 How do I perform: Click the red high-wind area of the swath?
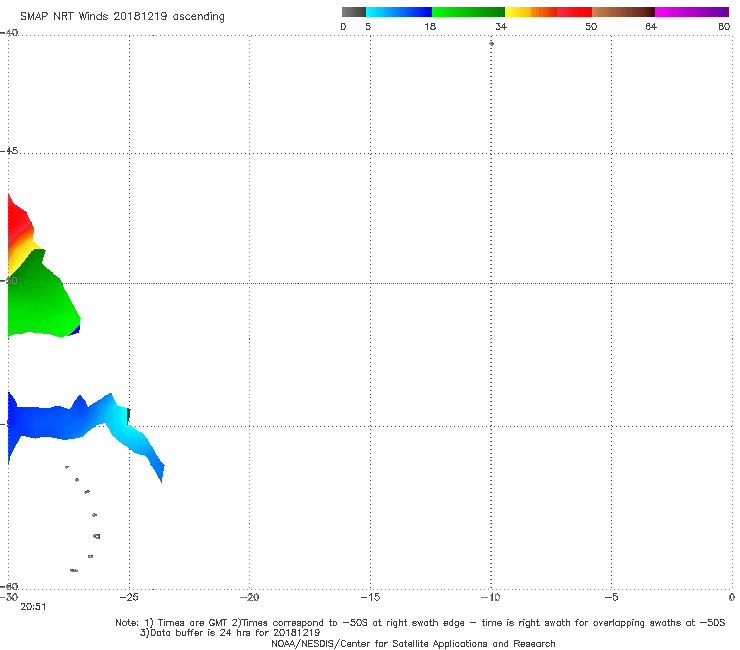click(18, 219)
